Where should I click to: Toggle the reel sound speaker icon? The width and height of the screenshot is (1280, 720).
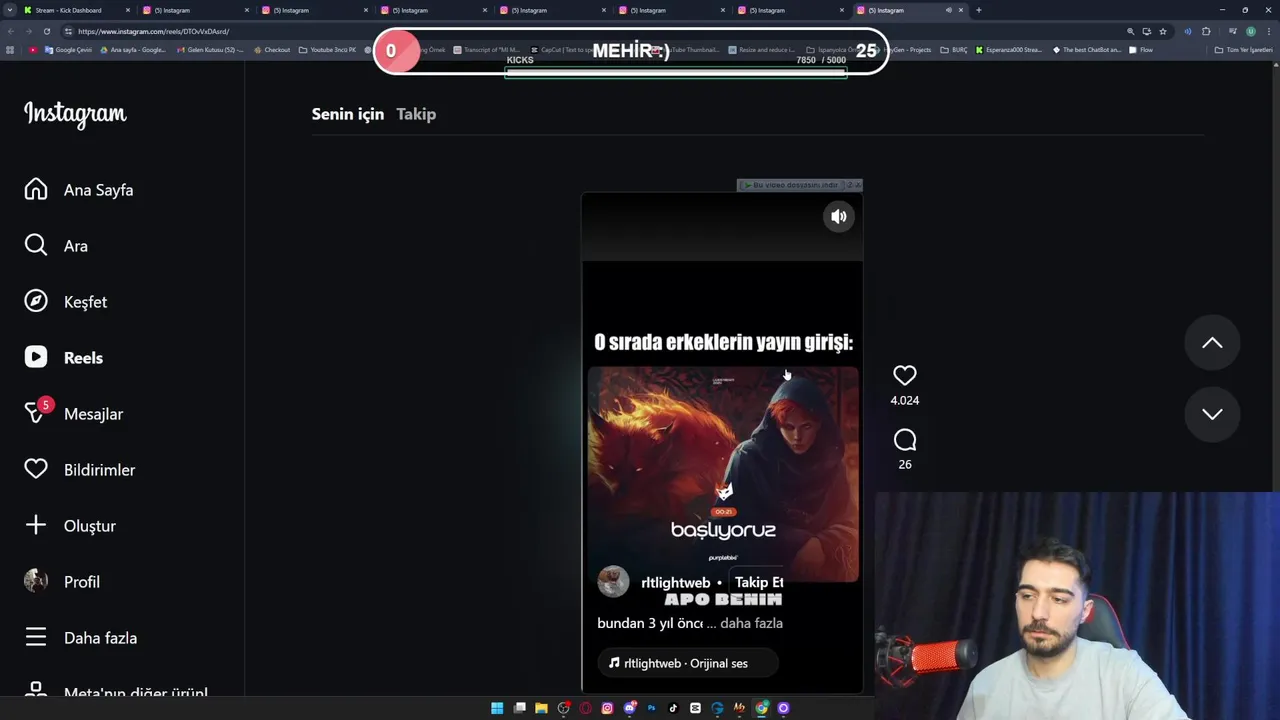pos(839,216)
